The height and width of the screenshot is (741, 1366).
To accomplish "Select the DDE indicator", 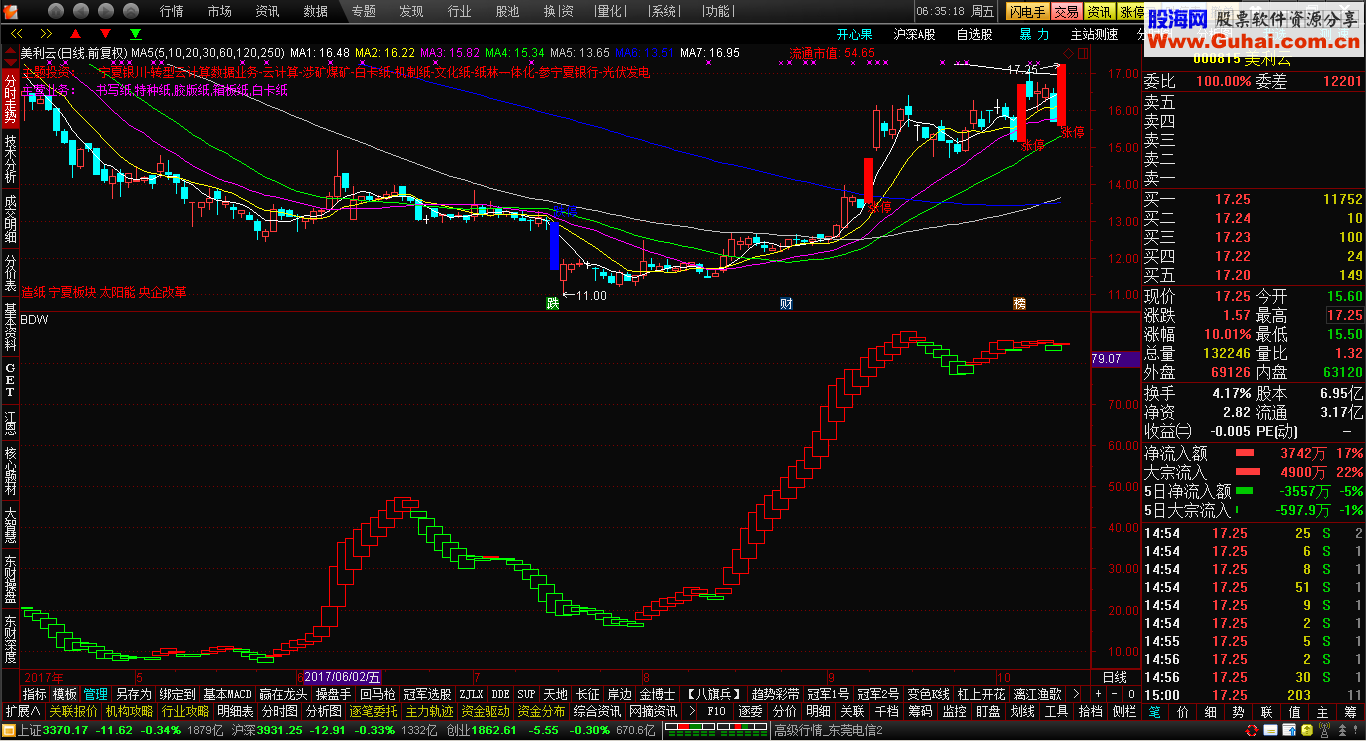I will click(500, 694).
